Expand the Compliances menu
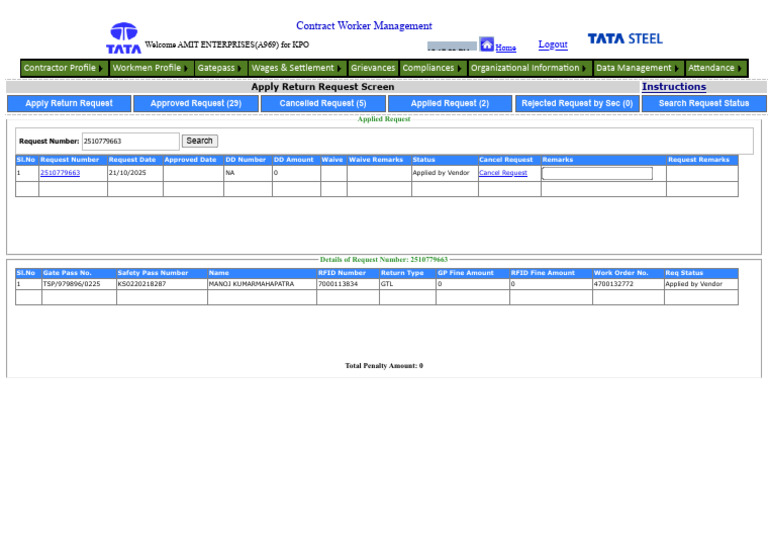Screen dimensions: 768x543 pyautogui.click(x=432, y=68)
